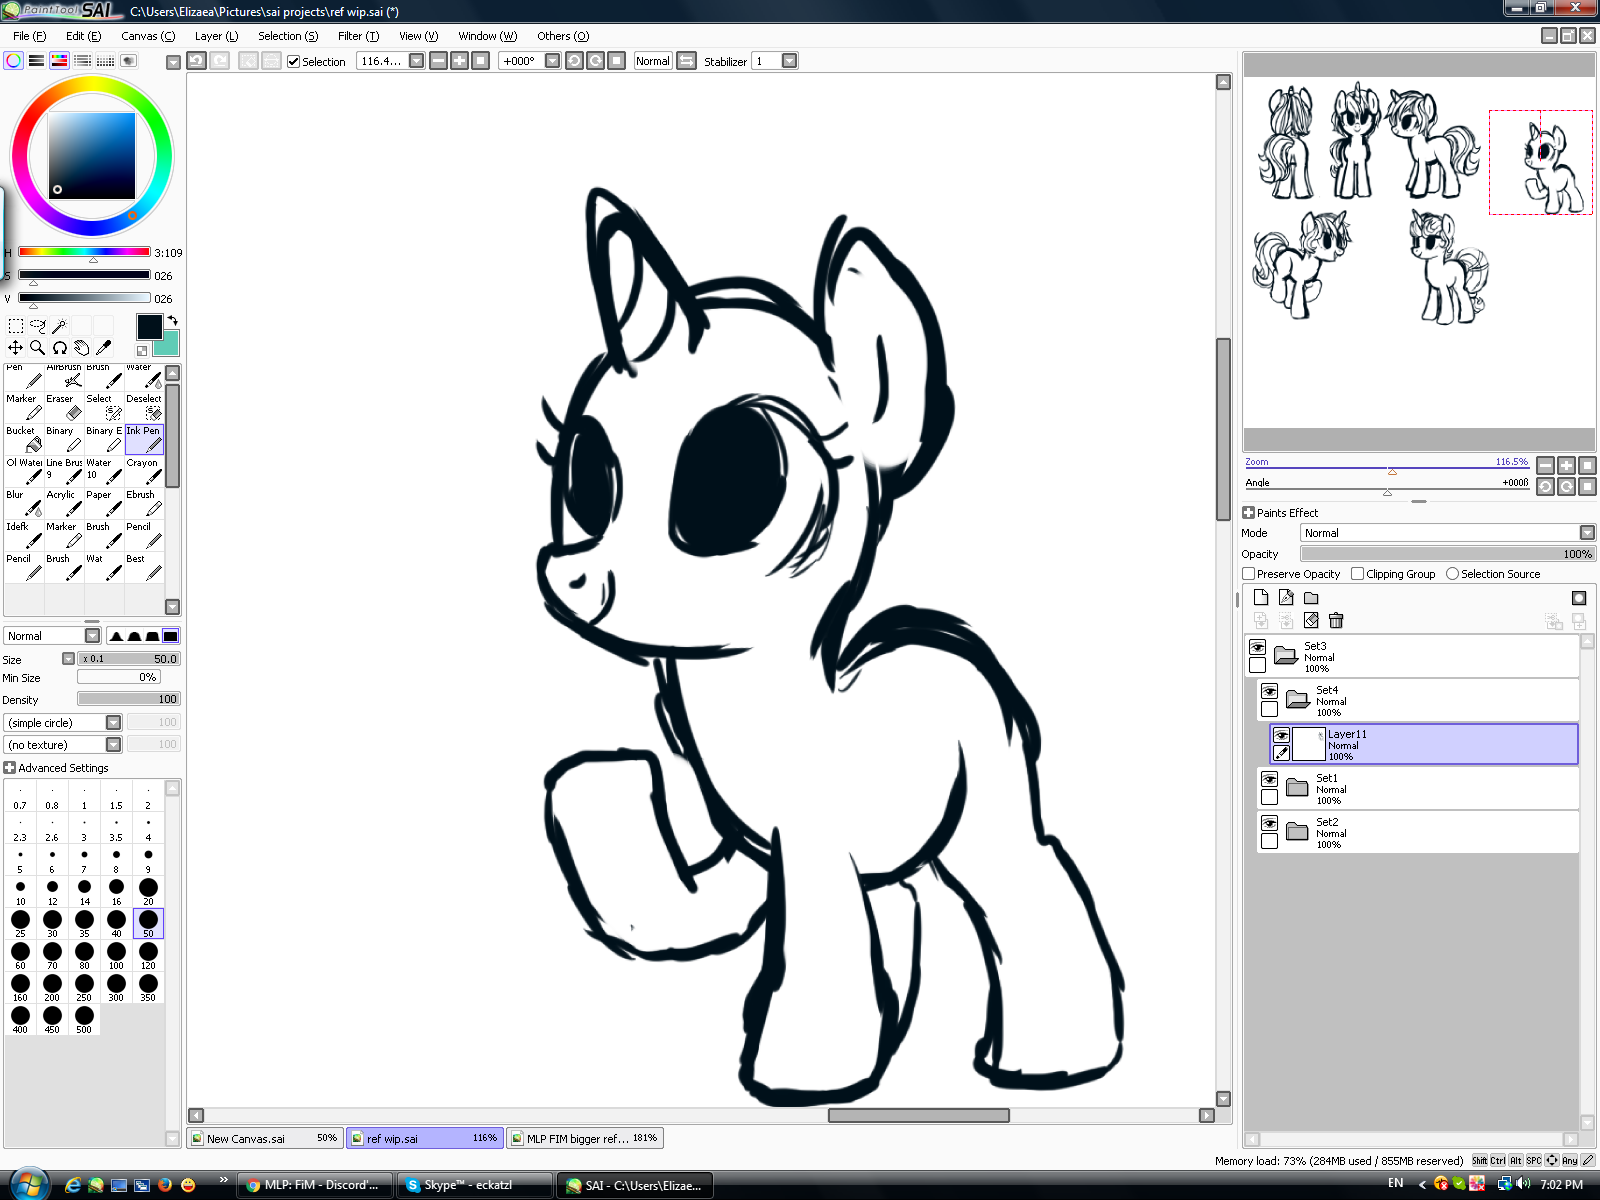
Task: Hide Layer11 using its eye icon
Action: 1282,735
